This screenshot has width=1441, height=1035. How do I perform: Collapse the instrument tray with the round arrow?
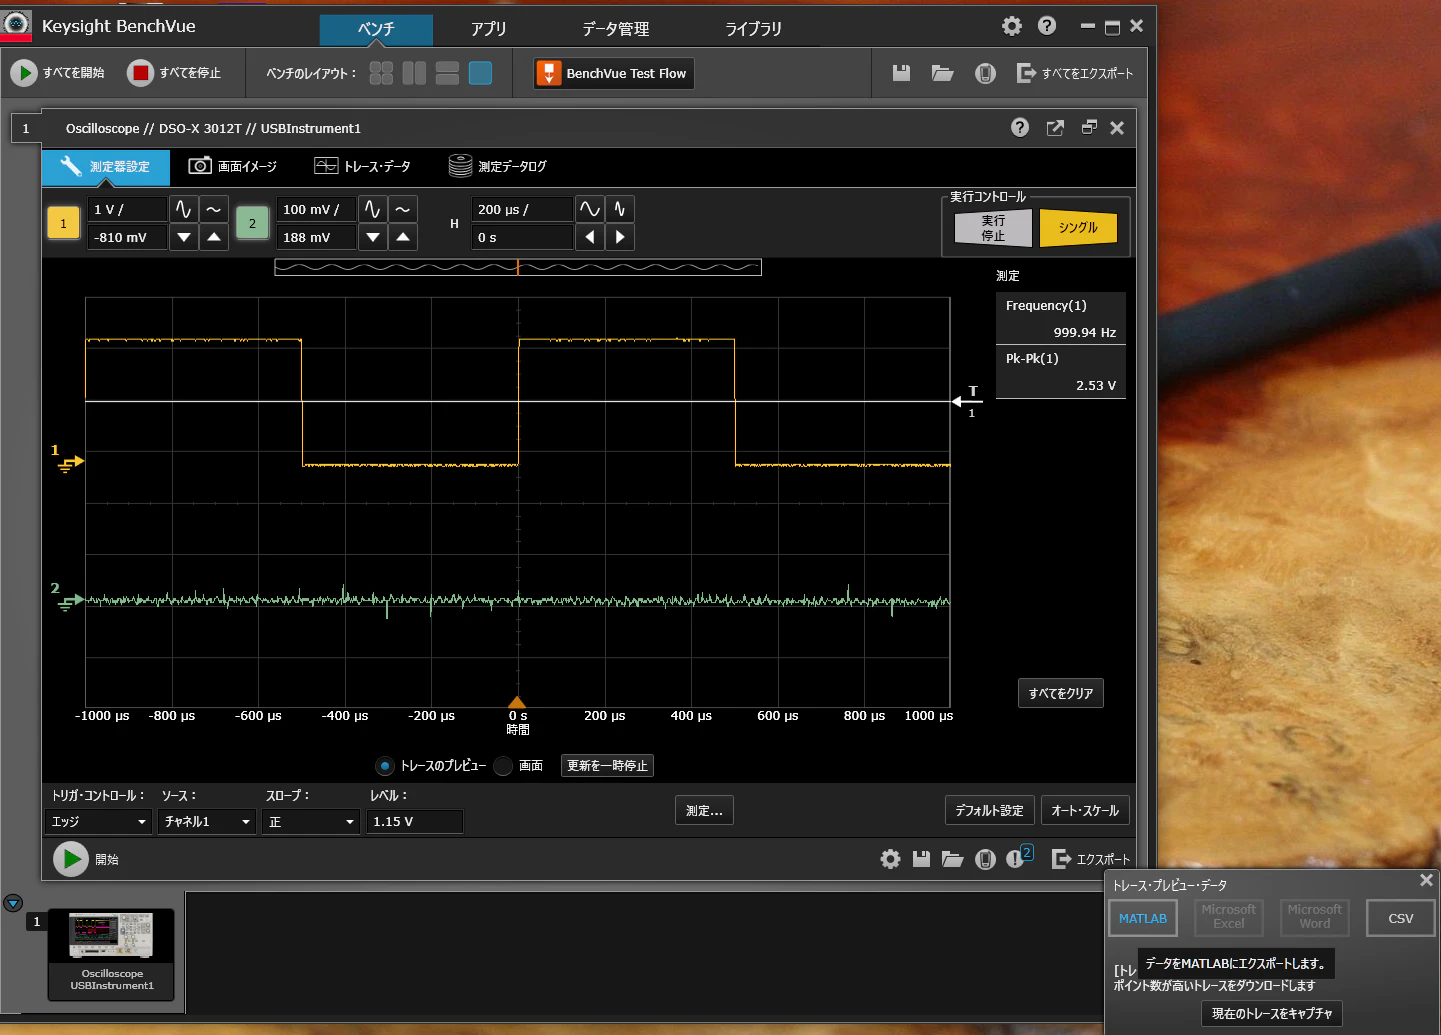[13, 903]
